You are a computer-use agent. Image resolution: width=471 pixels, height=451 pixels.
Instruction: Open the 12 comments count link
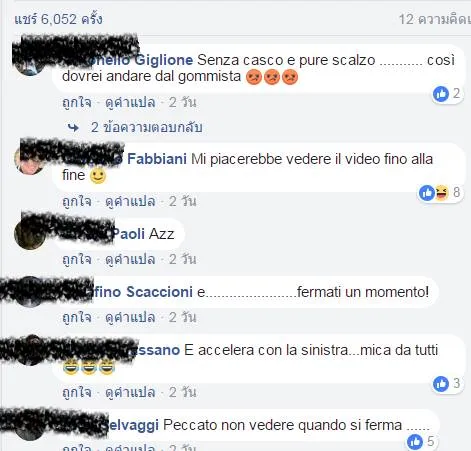435,19
